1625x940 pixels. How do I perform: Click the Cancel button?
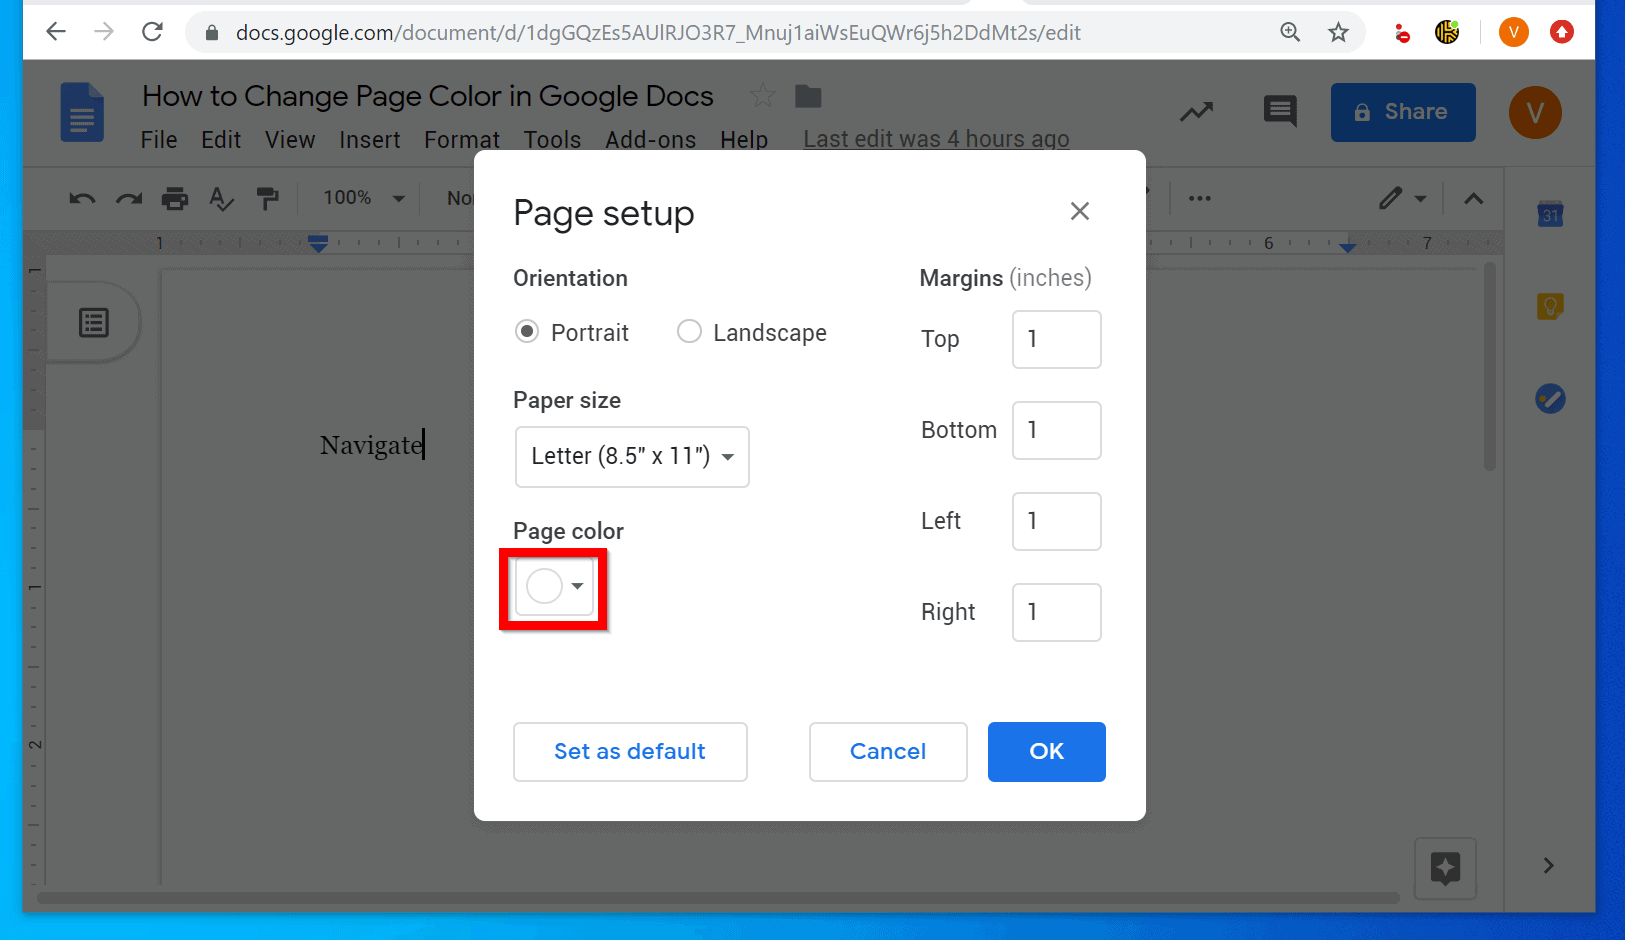click(x=888, y=751)
